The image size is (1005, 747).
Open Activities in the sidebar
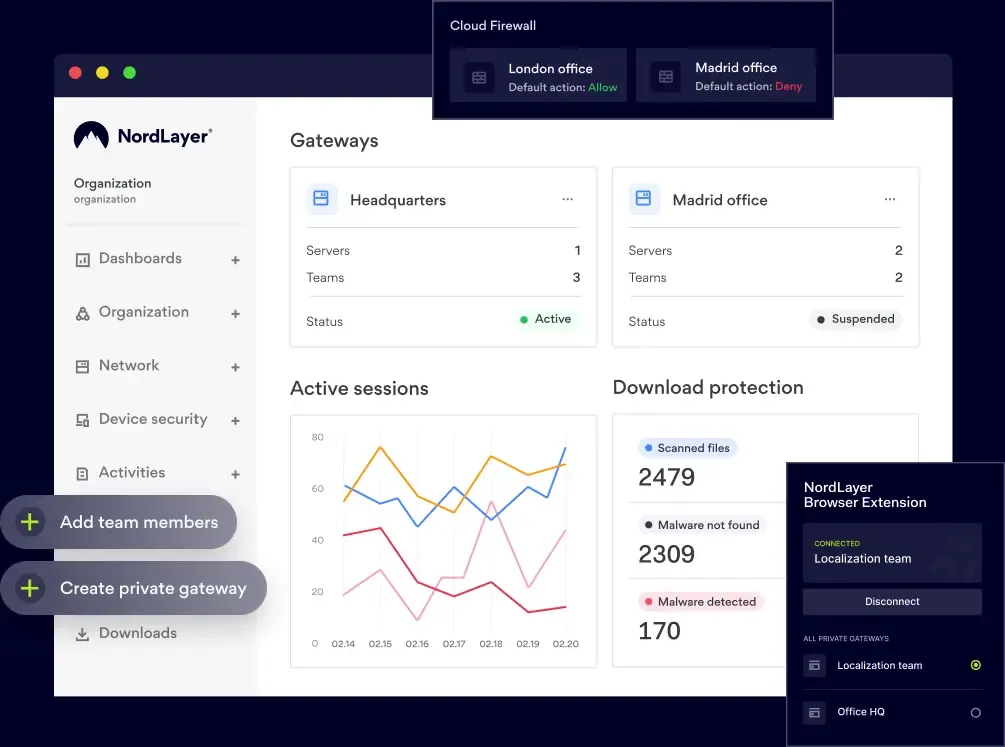[132, 473]
